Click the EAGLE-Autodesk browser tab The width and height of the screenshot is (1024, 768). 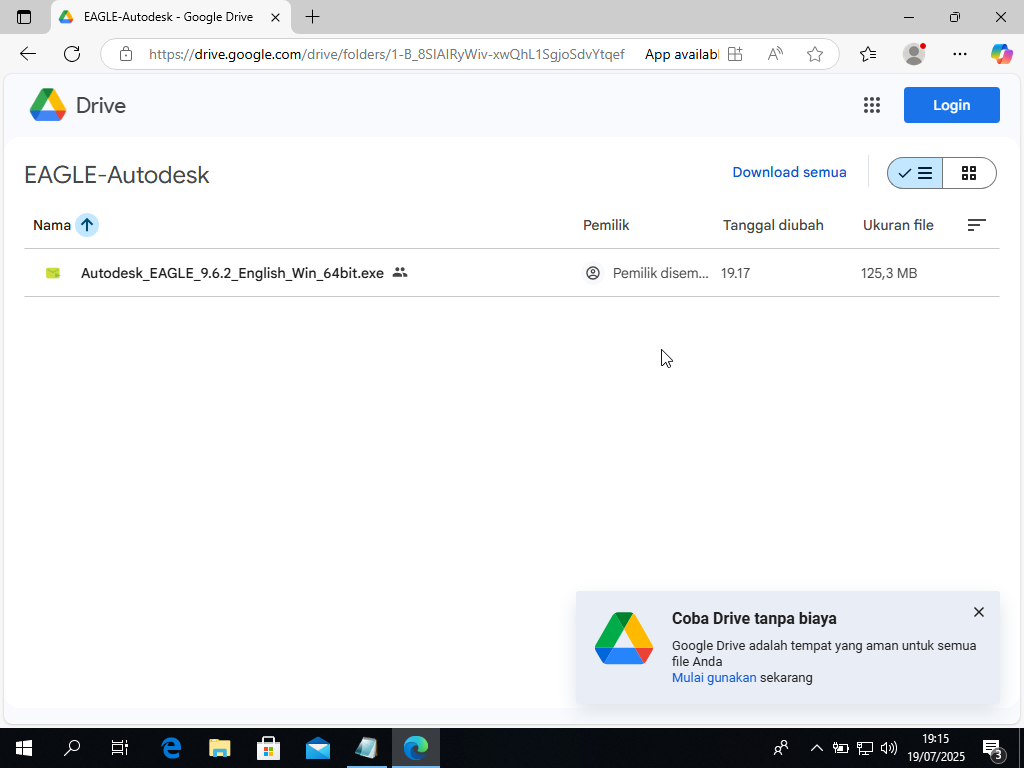pos(165,17)
